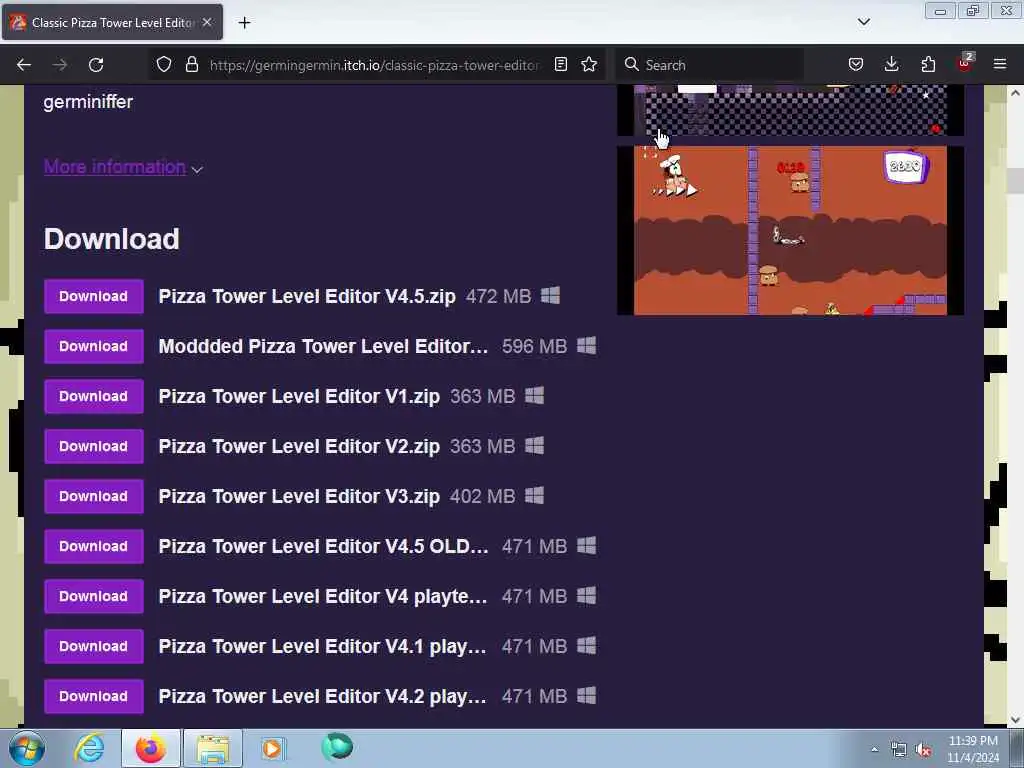View site security lock info
Viewport: 1024px width, 768px height.
(191, 65)
